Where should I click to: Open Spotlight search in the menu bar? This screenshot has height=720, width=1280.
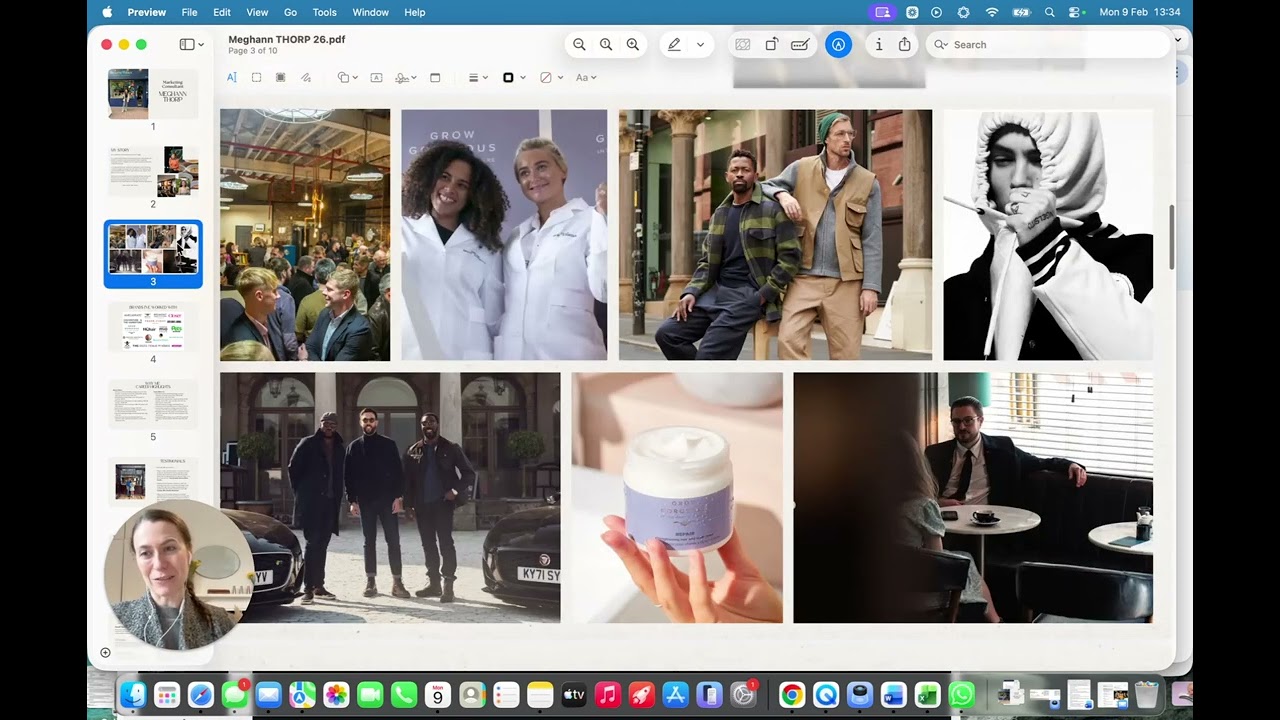(x=1049, y=12)
